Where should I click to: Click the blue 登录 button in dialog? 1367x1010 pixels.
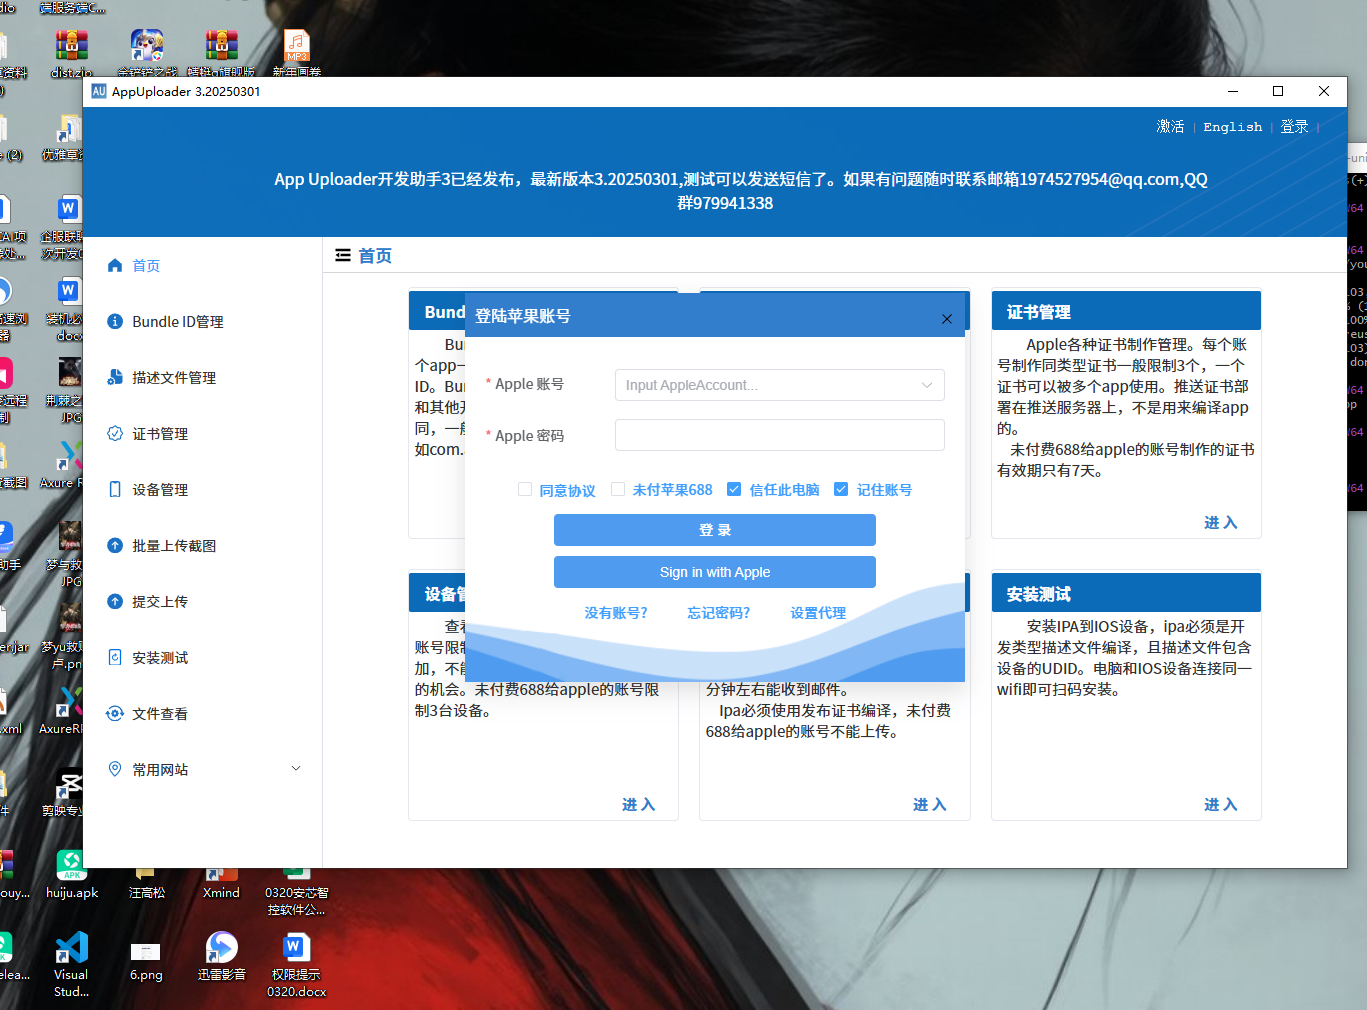coord(715,530)
